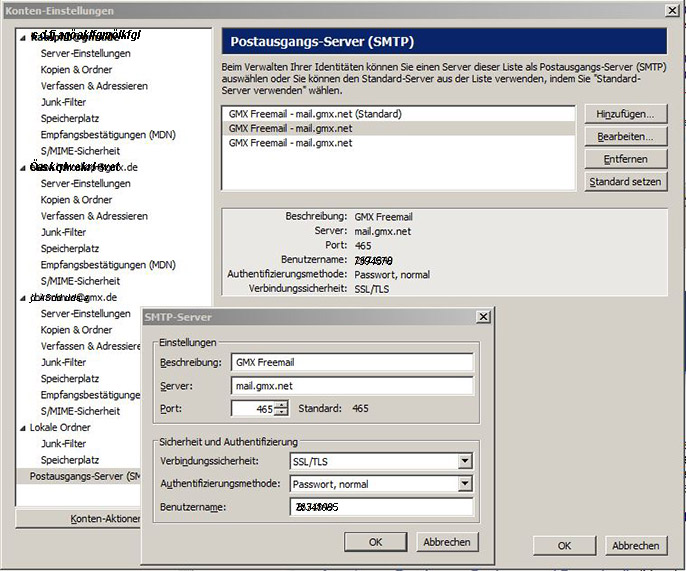686x571 pixels.
Task: Click the Beschreibung input field
Action: [x=351, y=363]
